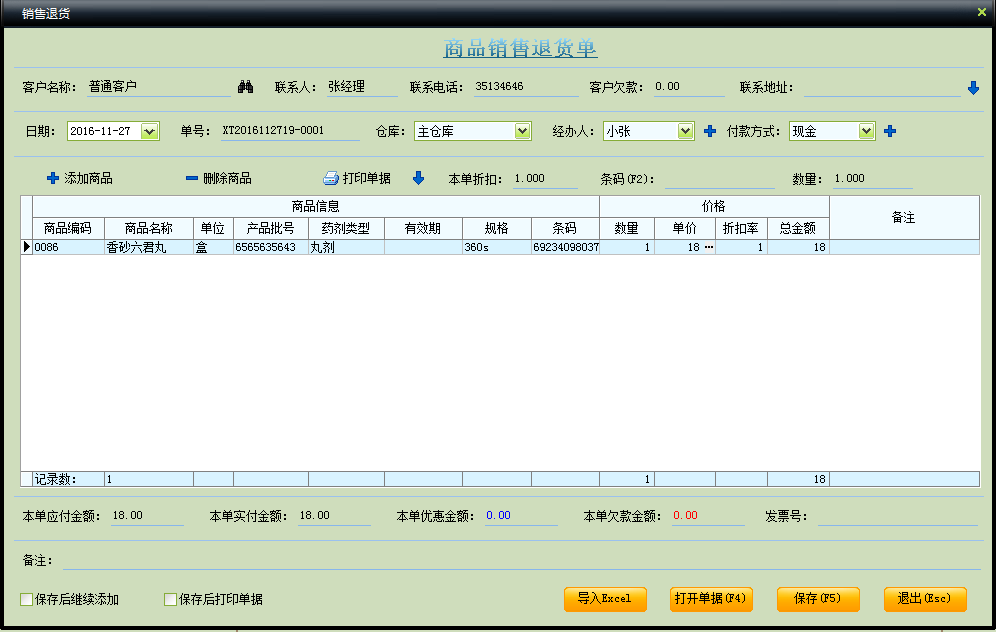Click the binoculars customer search icon

(x=246, y=87)
